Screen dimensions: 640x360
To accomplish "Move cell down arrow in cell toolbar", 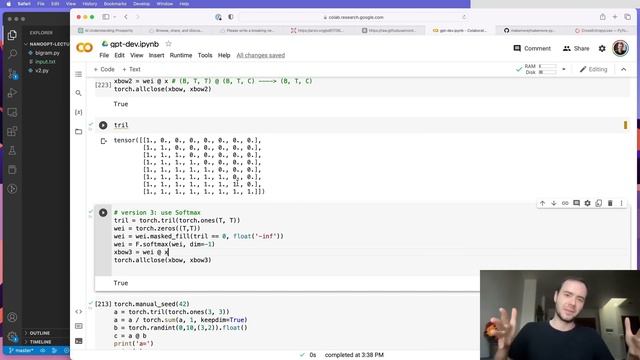I will (x=553, y=203).
